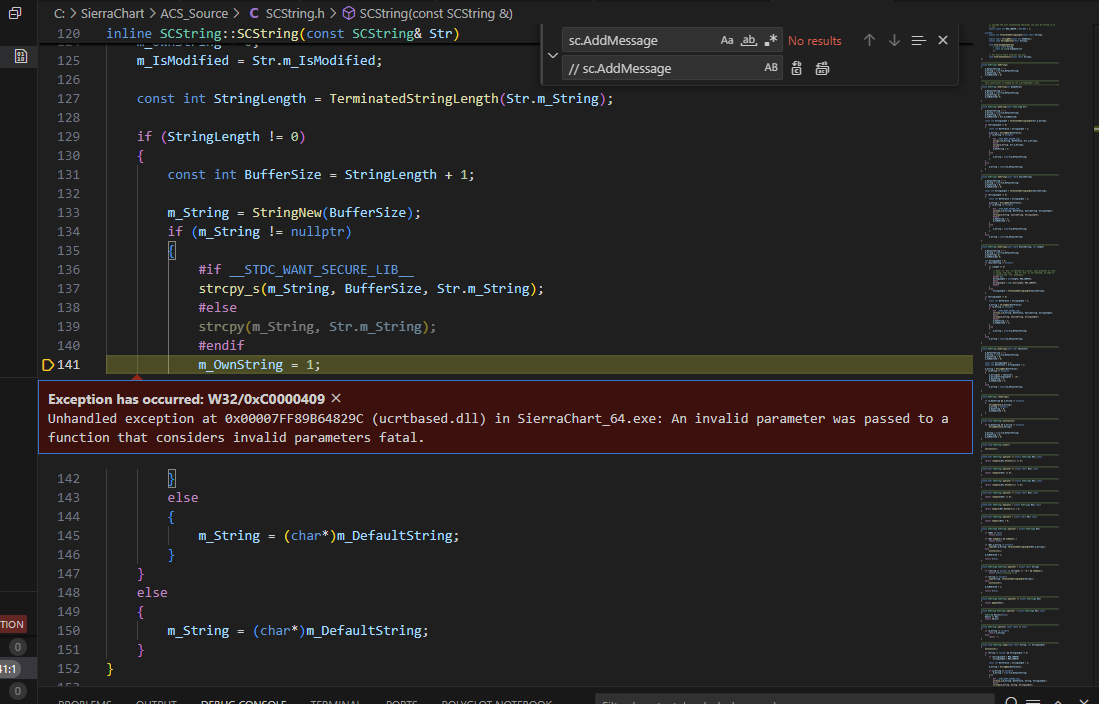Close the exception message popup
This screenshot has width=1099, height=704.
(x=336, y=398)
